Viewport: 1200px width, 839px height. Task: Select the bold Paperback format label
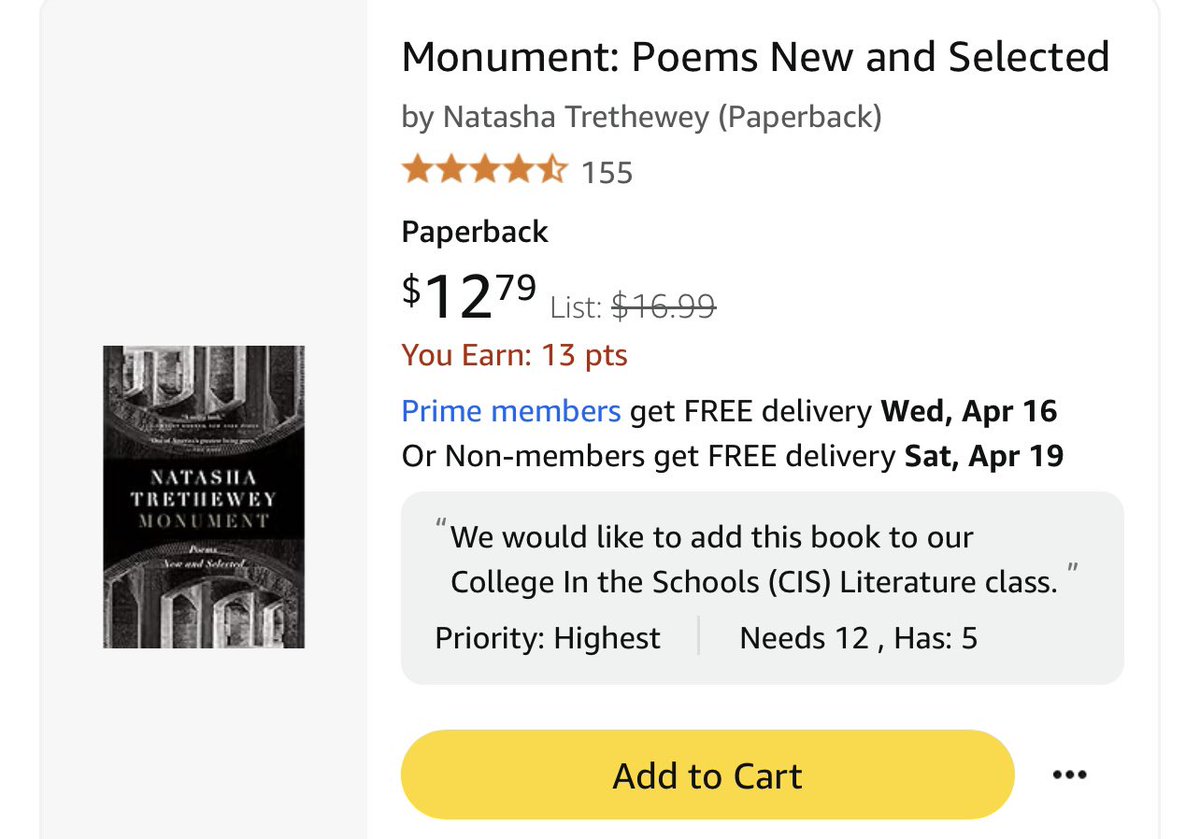(x=475, y=232)
